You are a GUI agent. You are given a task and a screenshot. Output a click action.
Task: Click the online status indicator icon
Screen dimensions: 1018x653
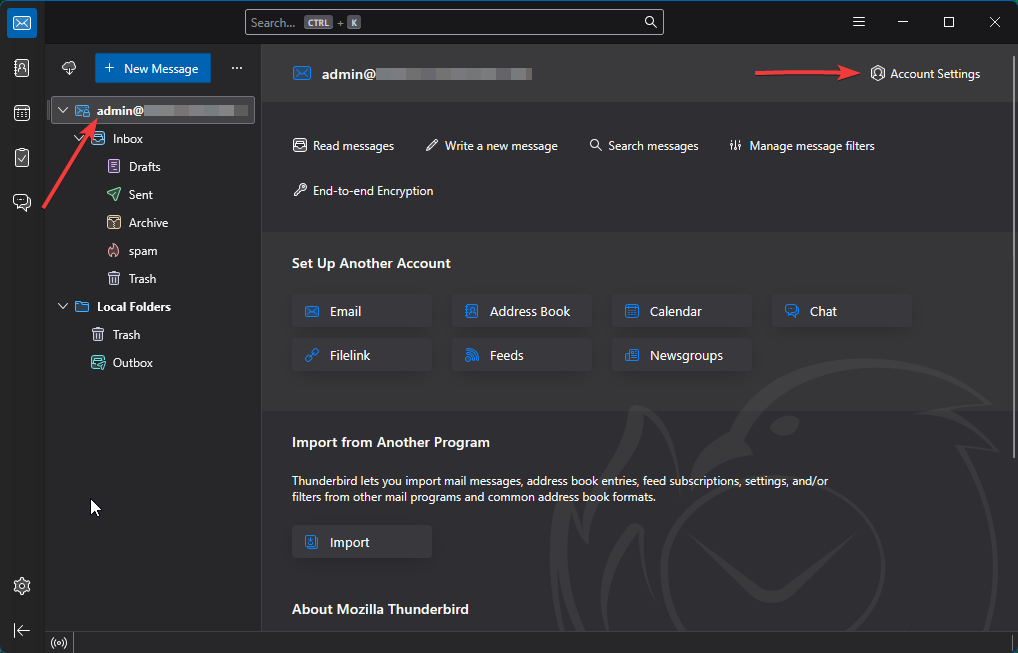point(59,643)
